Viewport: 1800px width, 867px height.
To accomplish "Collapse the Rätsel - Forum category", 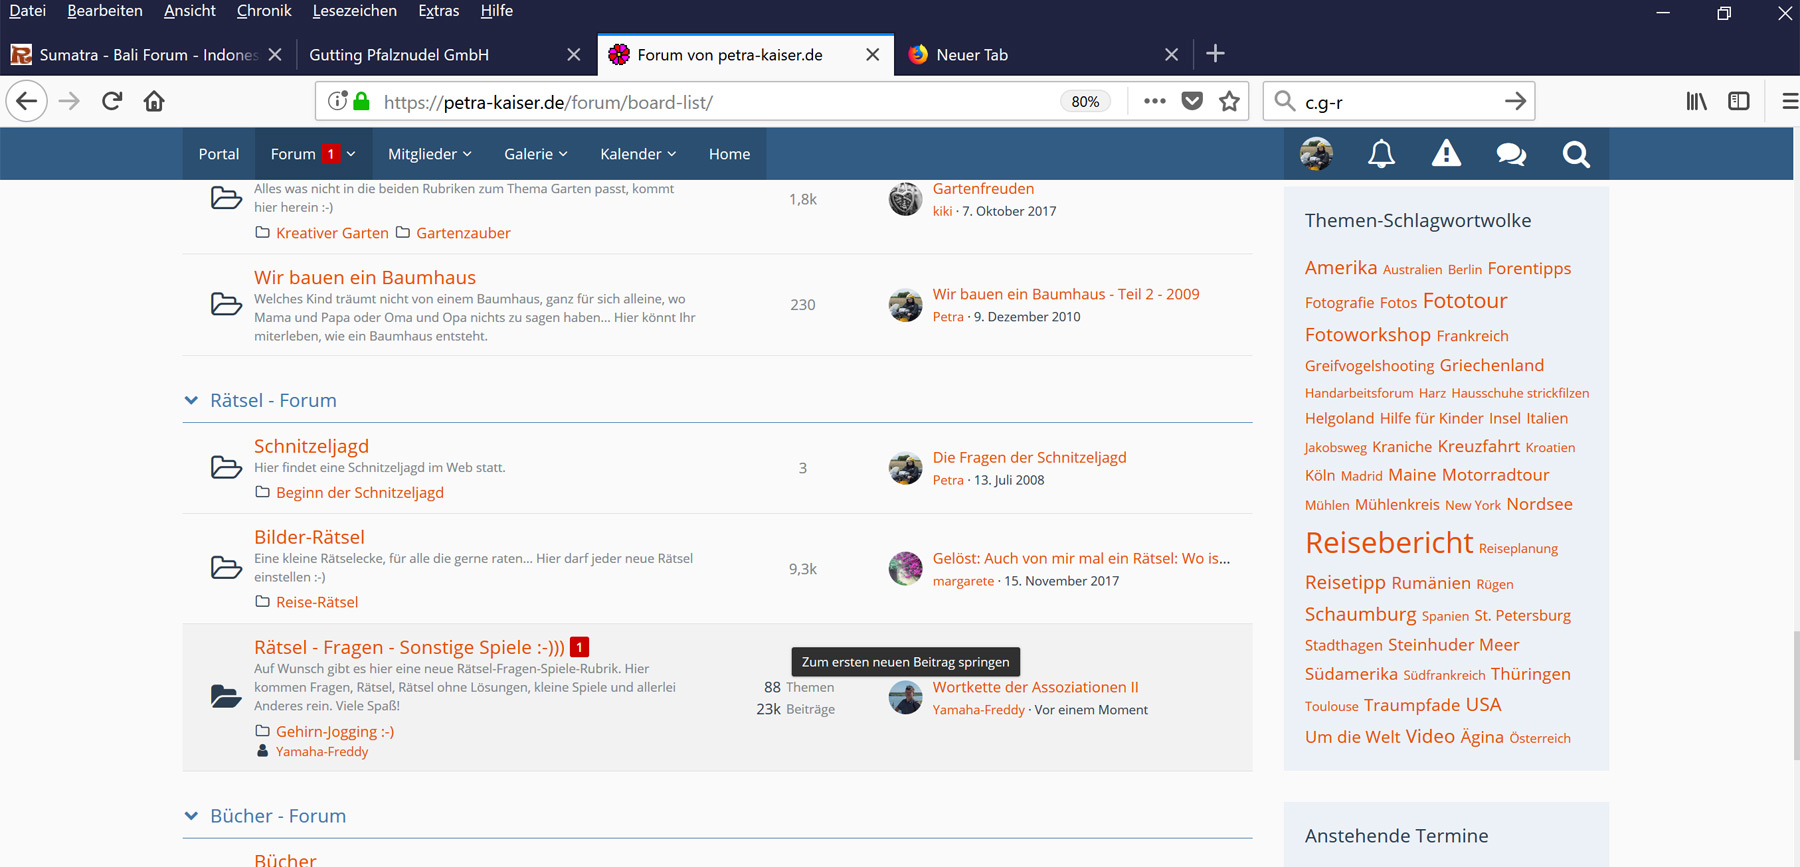I will 191,401.
